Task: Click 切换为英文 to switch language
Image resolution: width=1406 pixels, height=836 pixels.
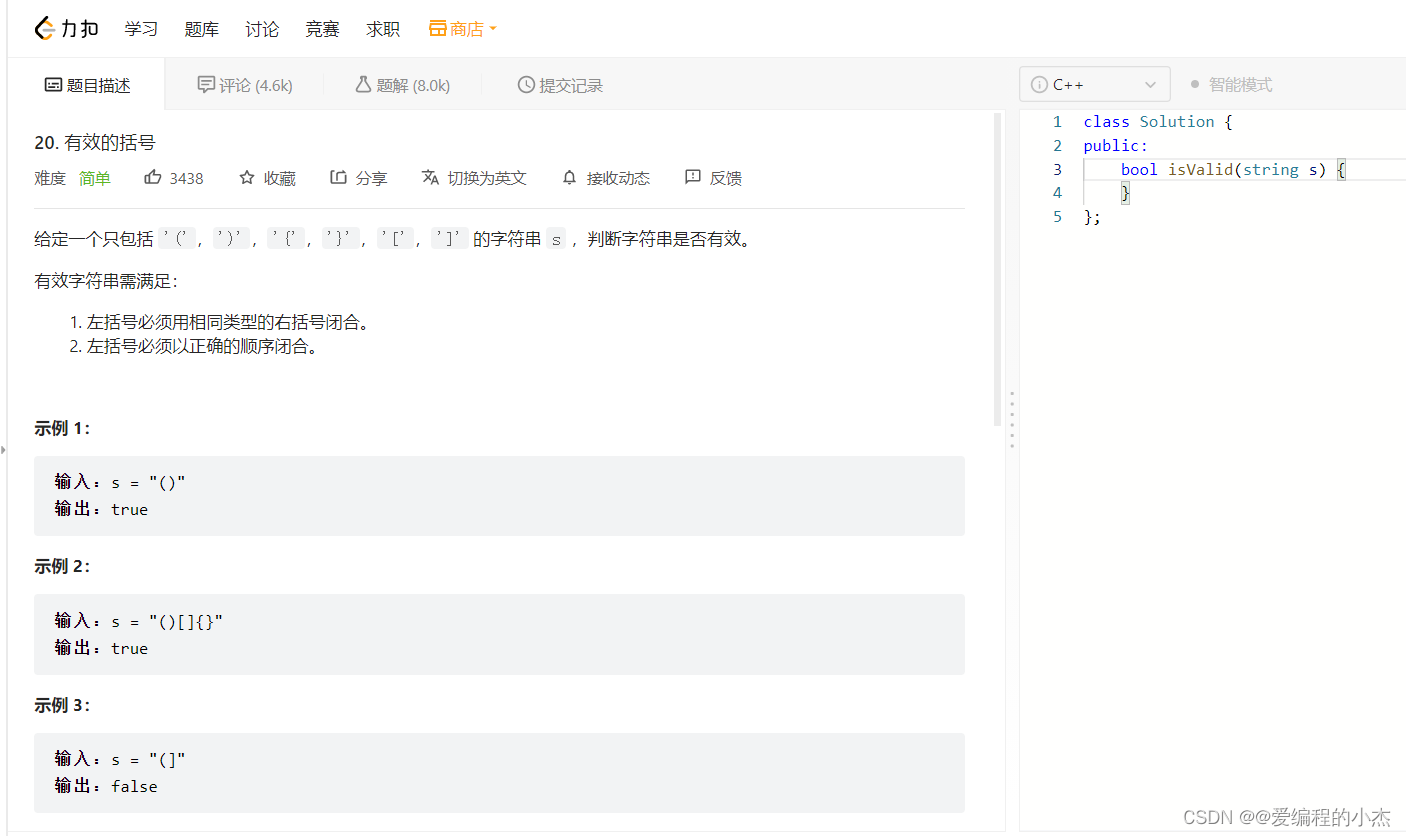Action: click(487, 178)
